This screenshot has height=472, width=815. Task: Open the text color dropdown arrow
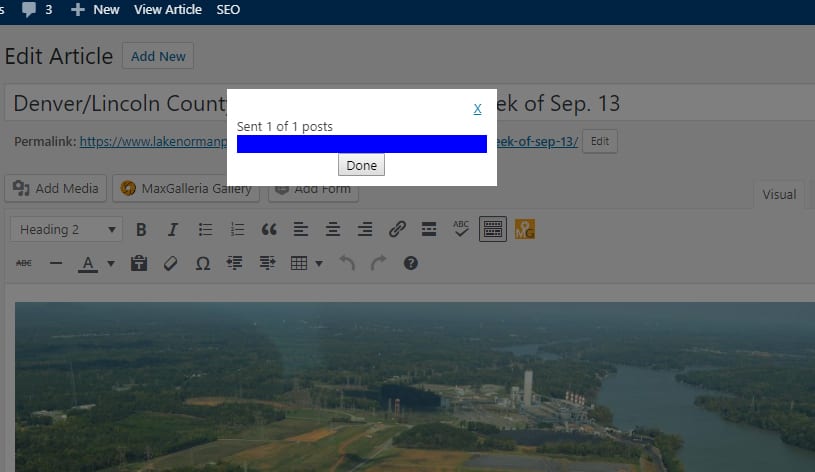click(111, 264)
